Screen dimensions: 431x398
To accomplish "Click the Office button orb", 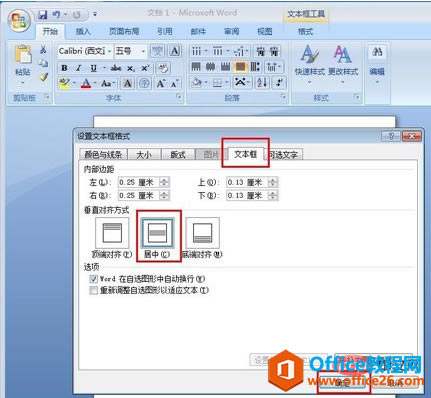I will (x=19, y=21).
